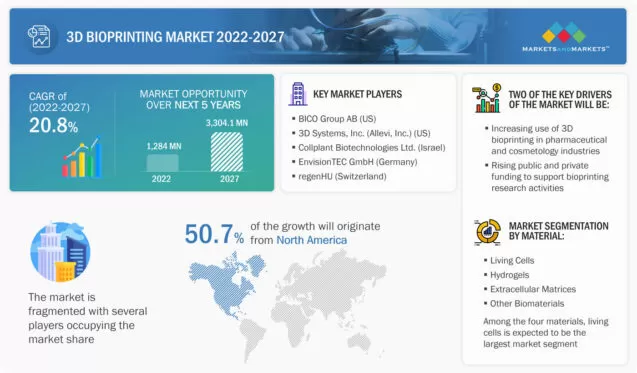This screenshot has width=637, height=373.
Task: Click the MarketsandMarkets diamond logo
Action: [564, 33]
